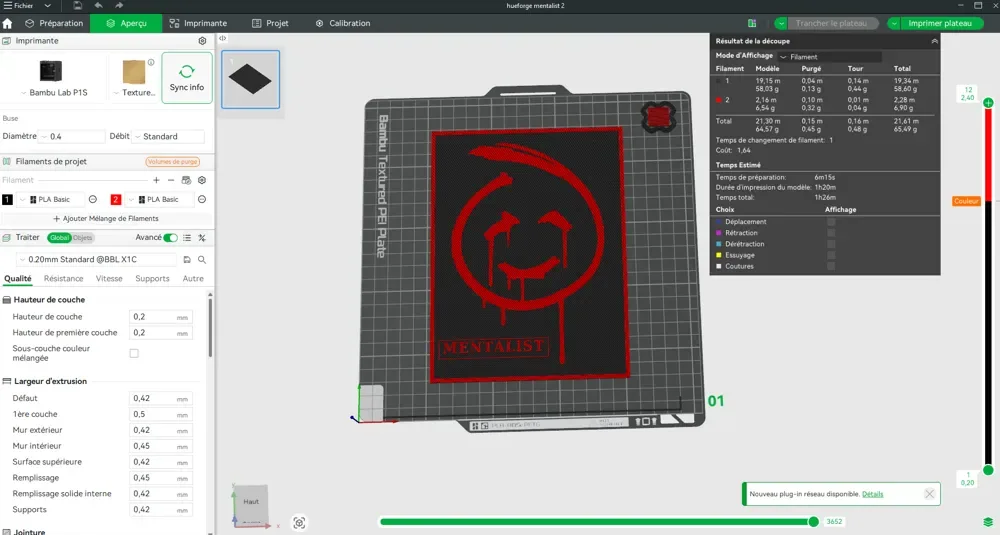Screen dimensions: 1000x535
Task: Show the plate info icon beside the textured plate
Action: tap(151, 62)
